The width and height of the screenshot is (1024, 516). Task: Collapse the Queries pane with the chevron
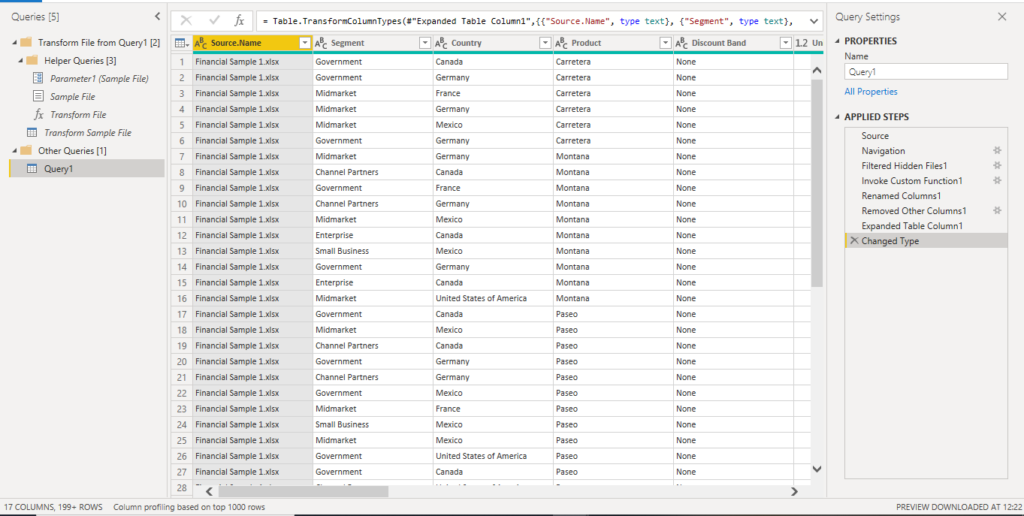coord(157,17)
